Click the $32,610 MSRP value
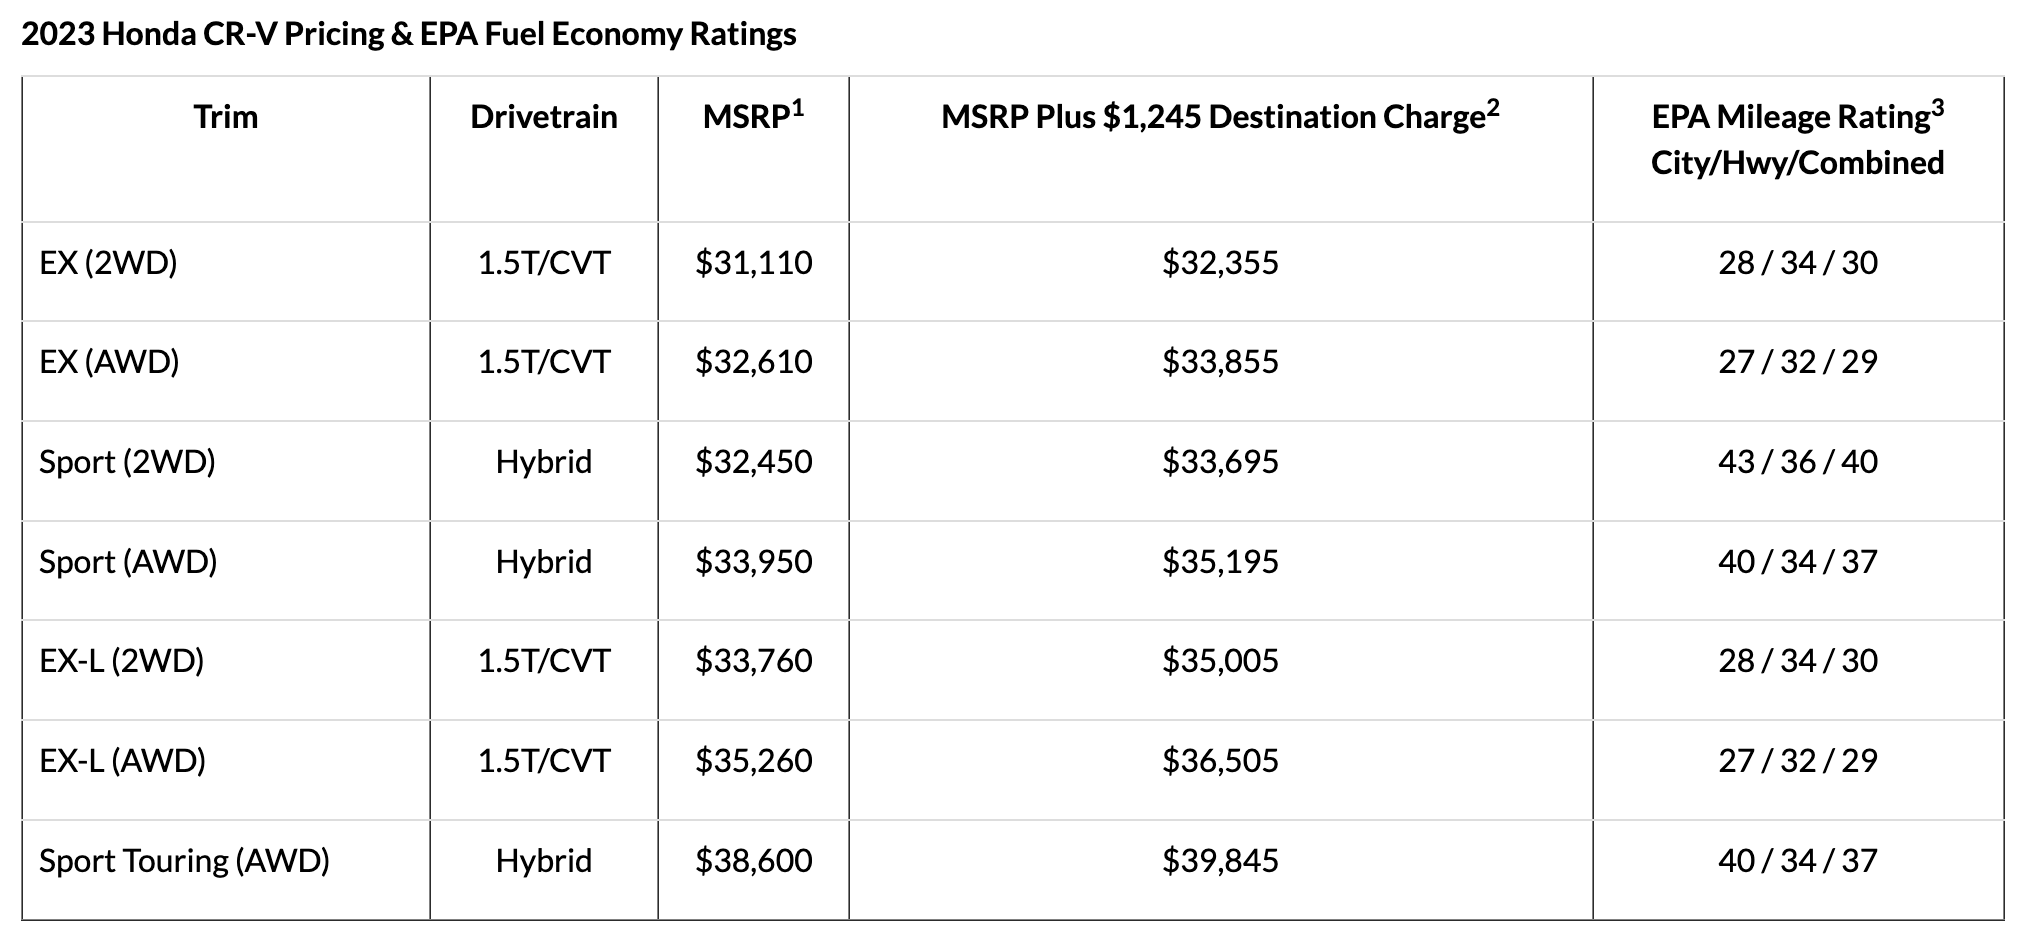The image size is (2042, 940). pos(754,361)
